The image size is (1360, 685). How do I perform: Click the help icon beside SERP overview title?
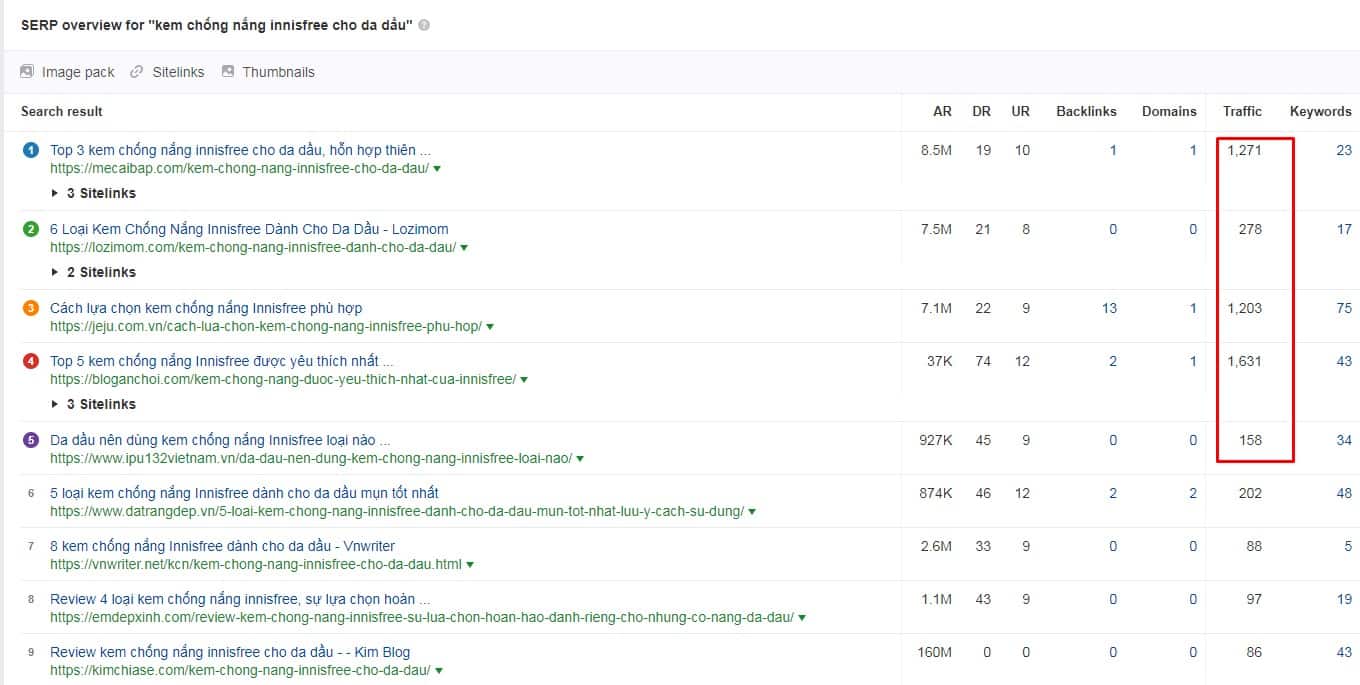(x=424, y=25)
